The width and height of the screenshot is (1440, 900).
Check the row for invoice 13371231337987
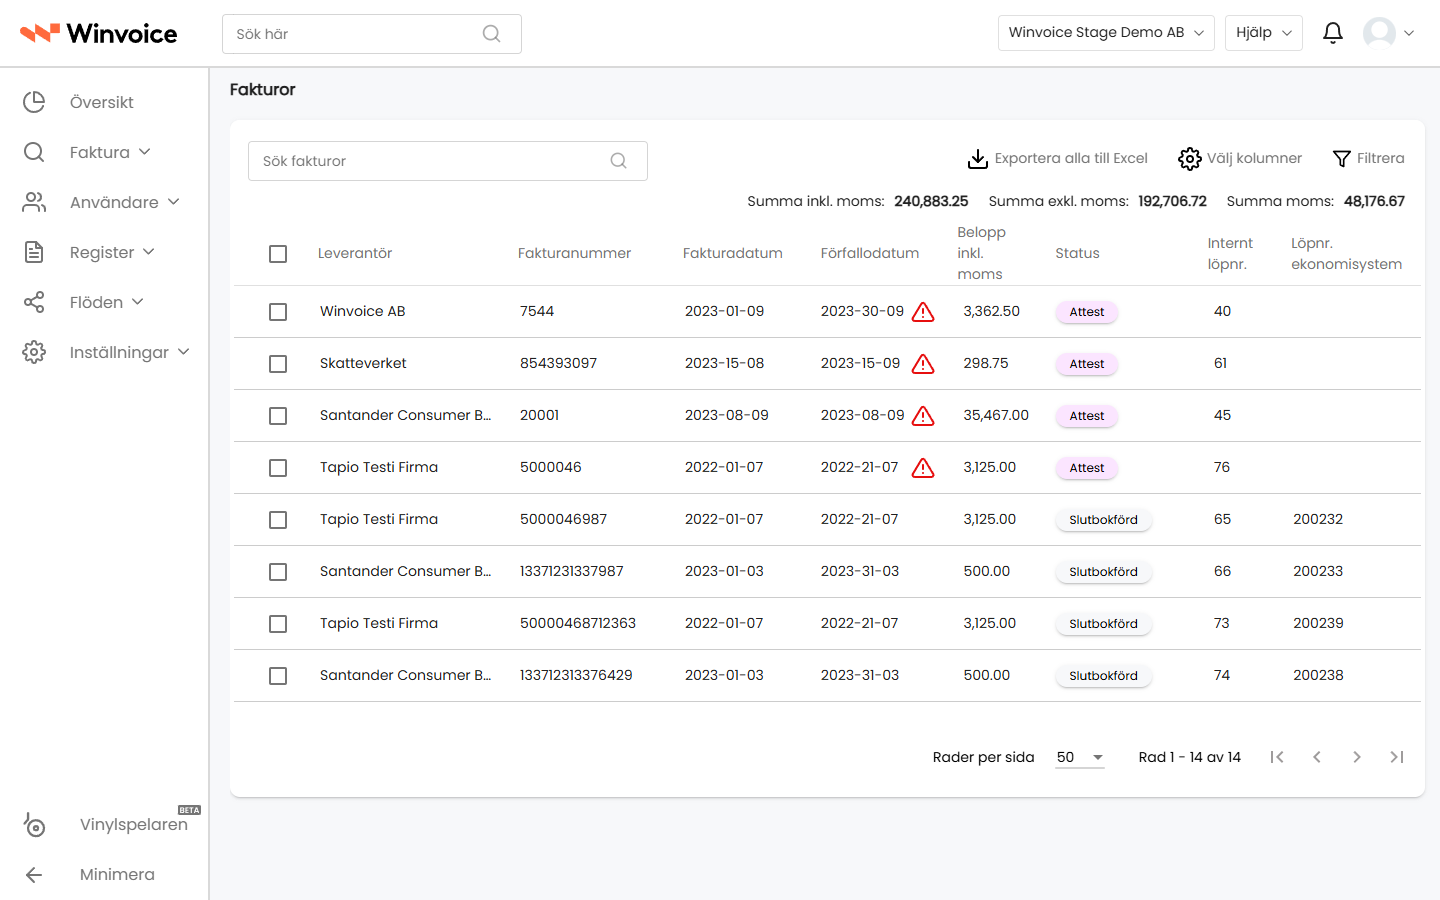click(278, 572)
